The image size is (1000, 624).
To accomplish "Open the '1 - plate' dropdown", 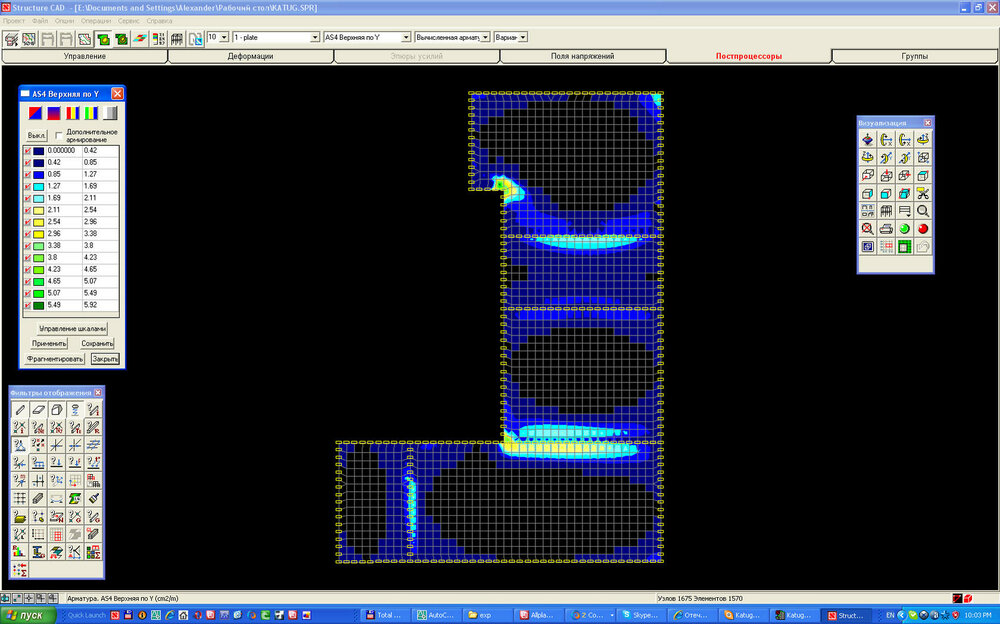I will (x=313, y=37).
